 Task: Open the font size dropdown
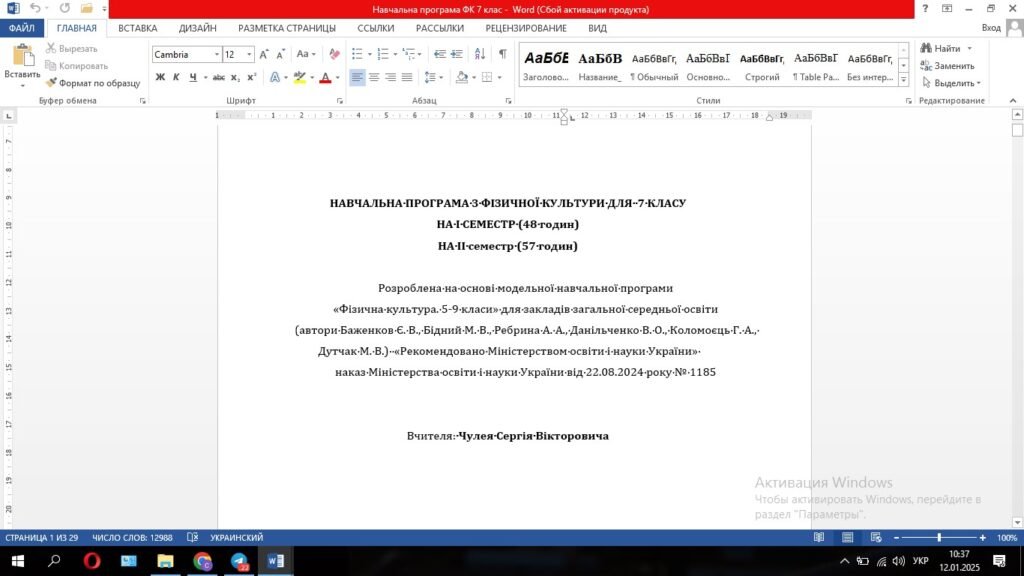click(249, 54)
